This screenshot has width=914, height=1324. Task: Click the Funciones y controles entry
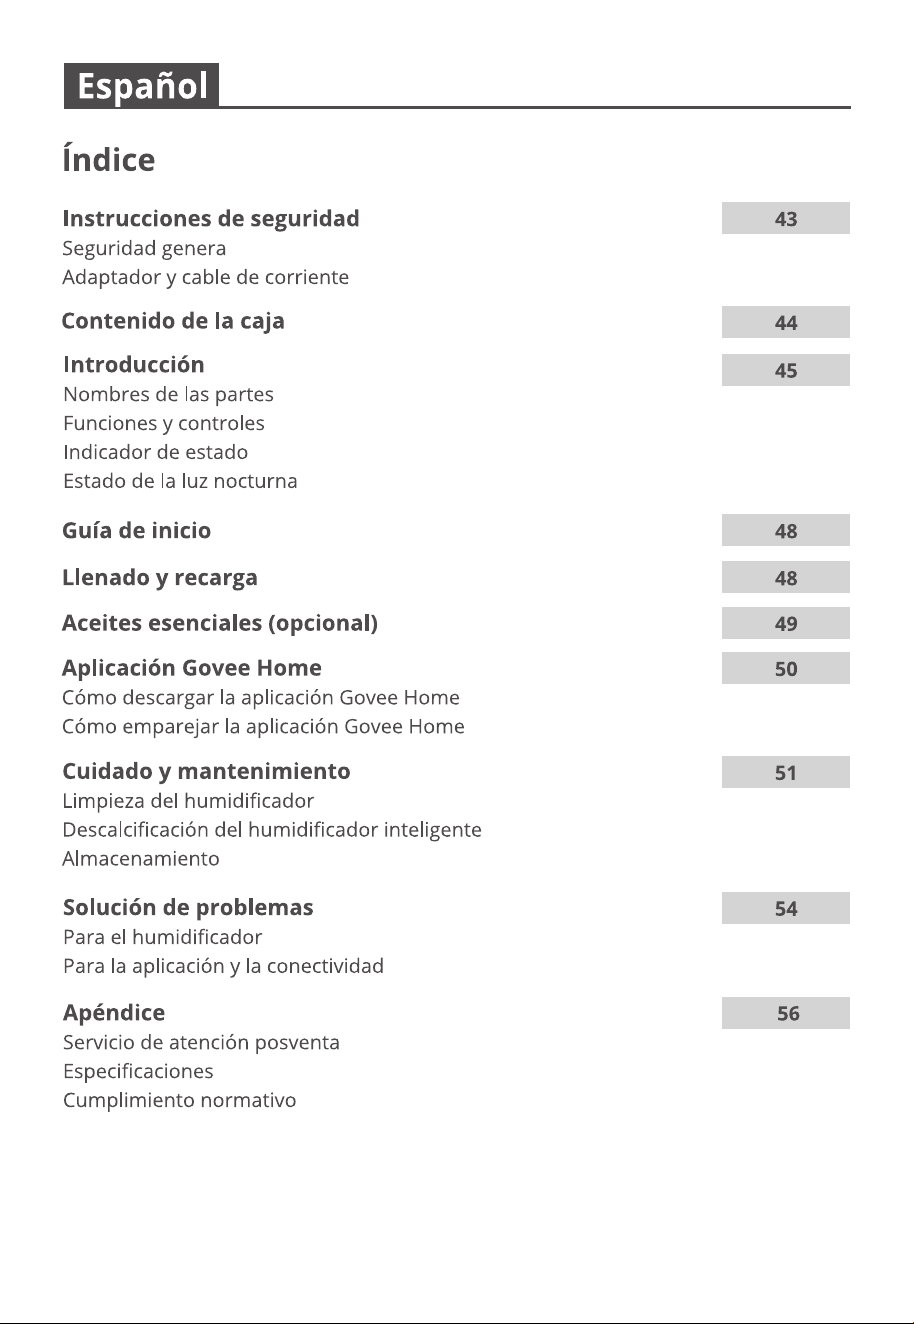[x=164, y=423]
